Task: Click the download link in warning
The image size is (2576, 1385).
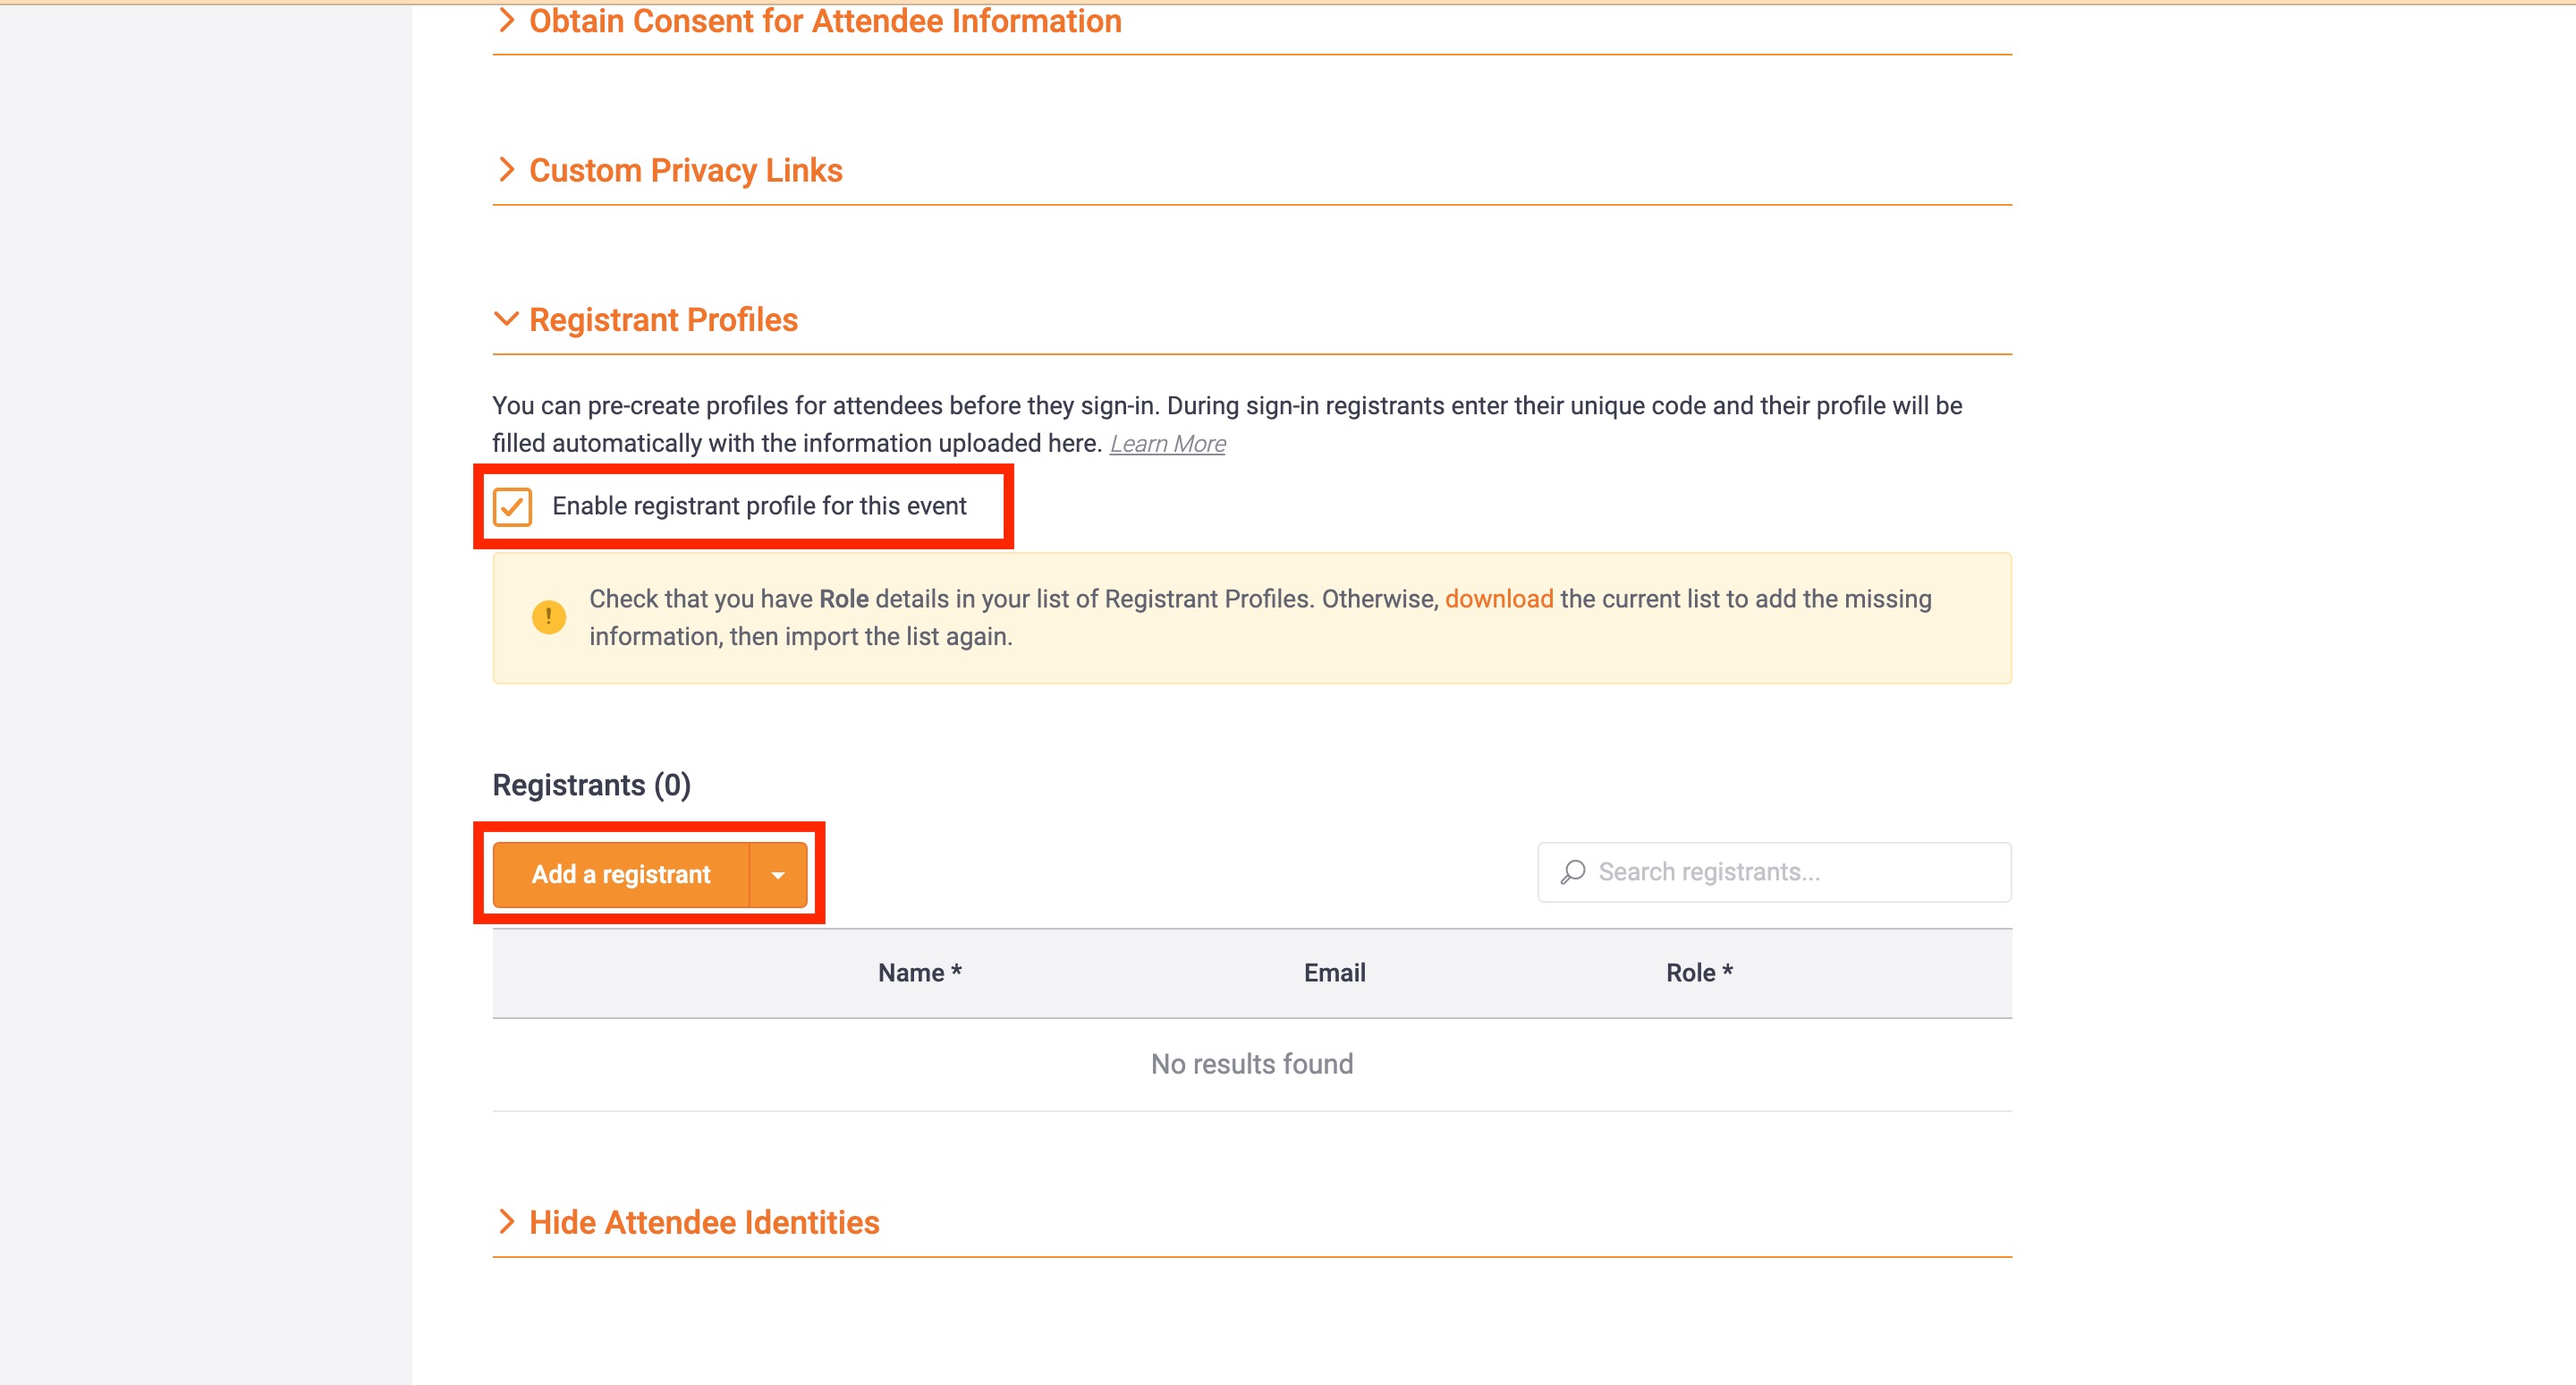Action: pyautogui.click(x=1498, y=599)
